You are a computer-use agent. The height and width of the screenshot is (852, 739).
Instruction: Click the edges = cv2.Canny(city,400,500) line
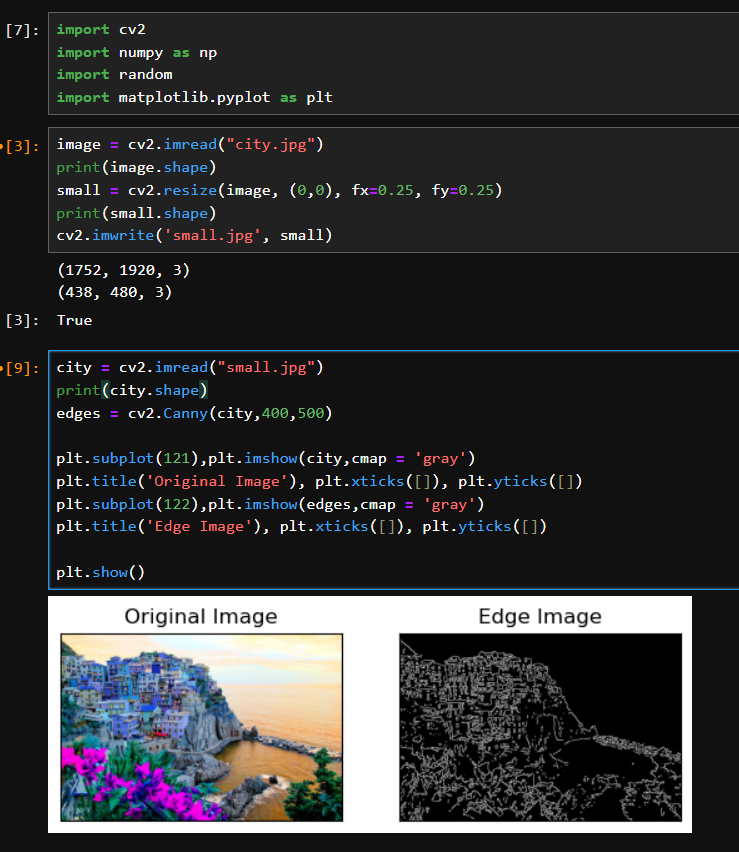(x=195, y=414)
